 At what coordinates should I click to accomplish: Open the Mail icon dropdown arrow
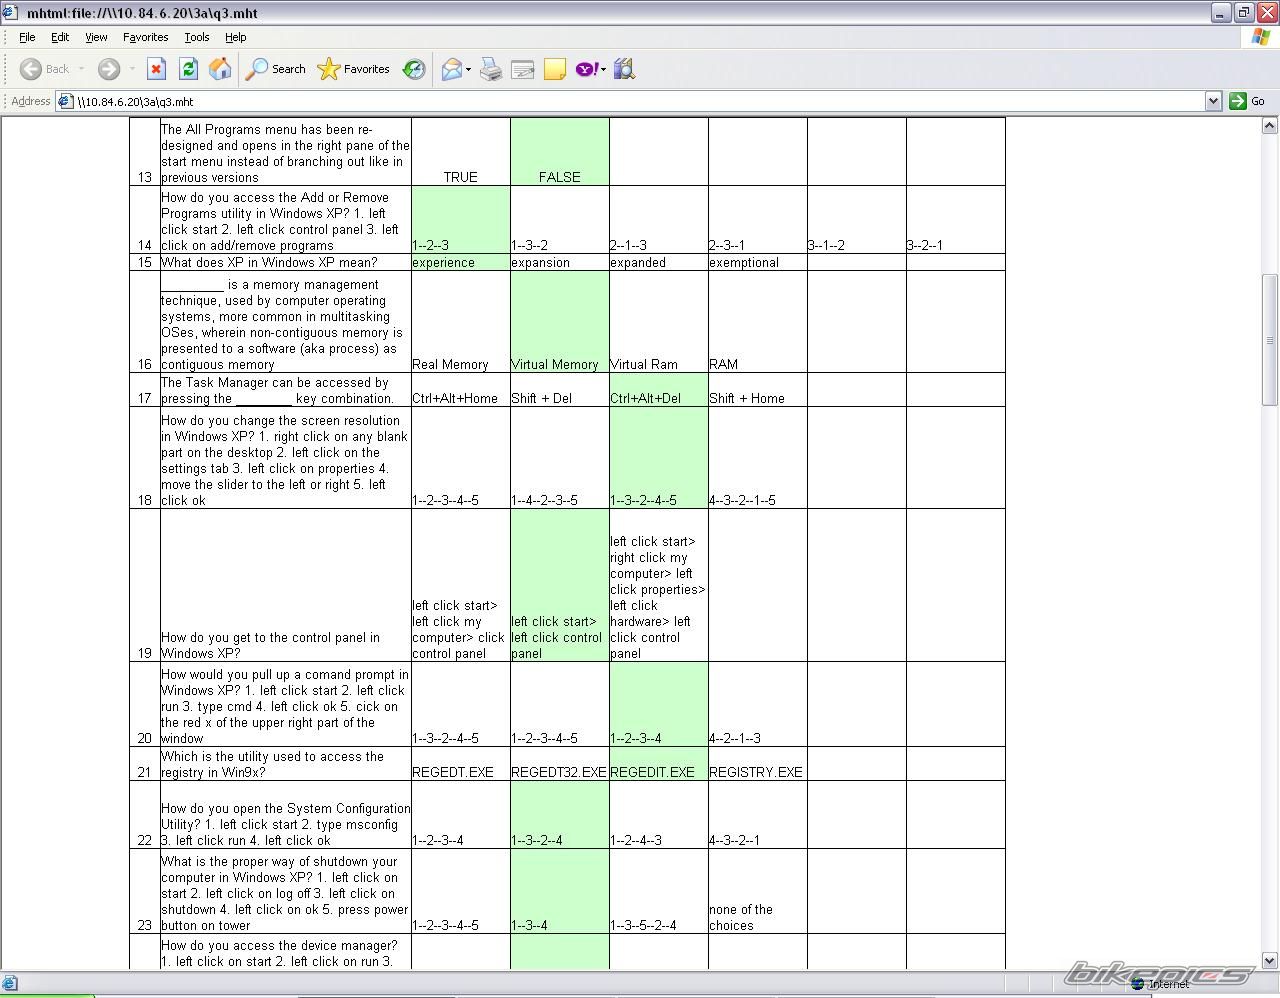(x=468, y=69)
